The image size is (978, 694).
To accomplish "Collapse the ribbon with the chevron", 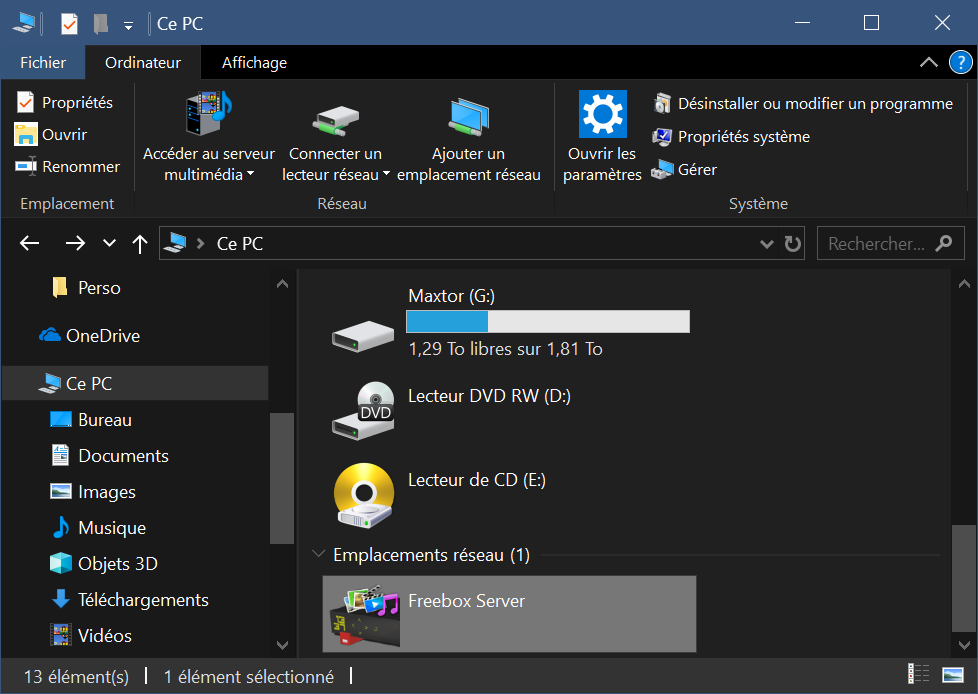I will coord(928,62).
